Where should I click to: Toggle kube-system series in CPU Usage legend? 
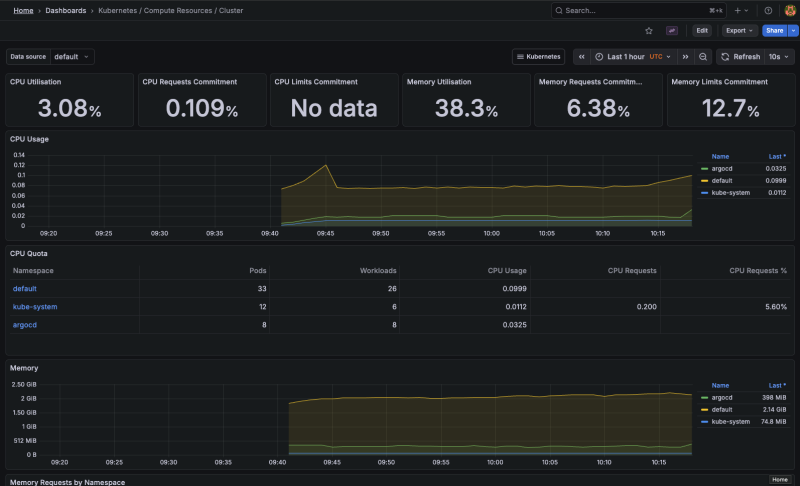[x=729, y=192]
